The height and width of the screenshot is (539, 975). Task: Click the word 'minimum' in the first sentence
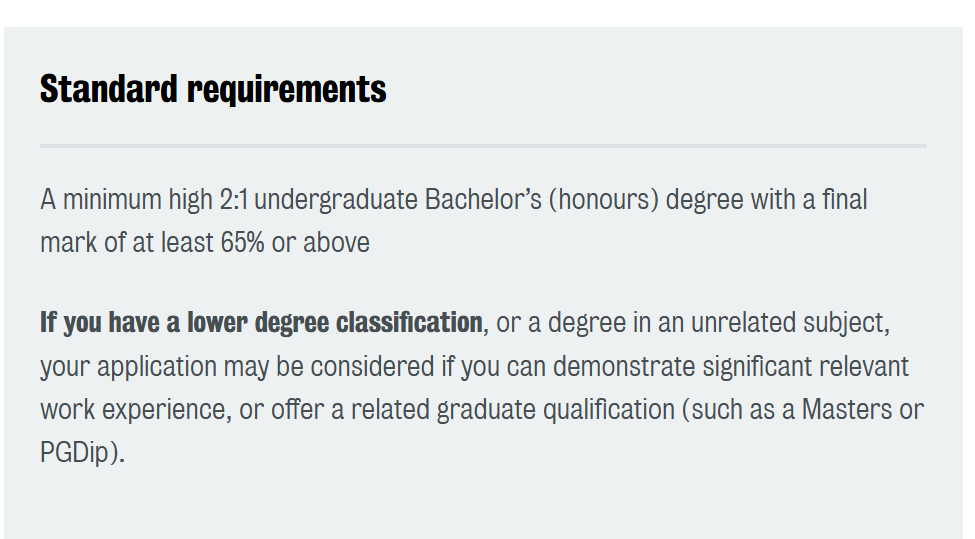tap(112, 200)
